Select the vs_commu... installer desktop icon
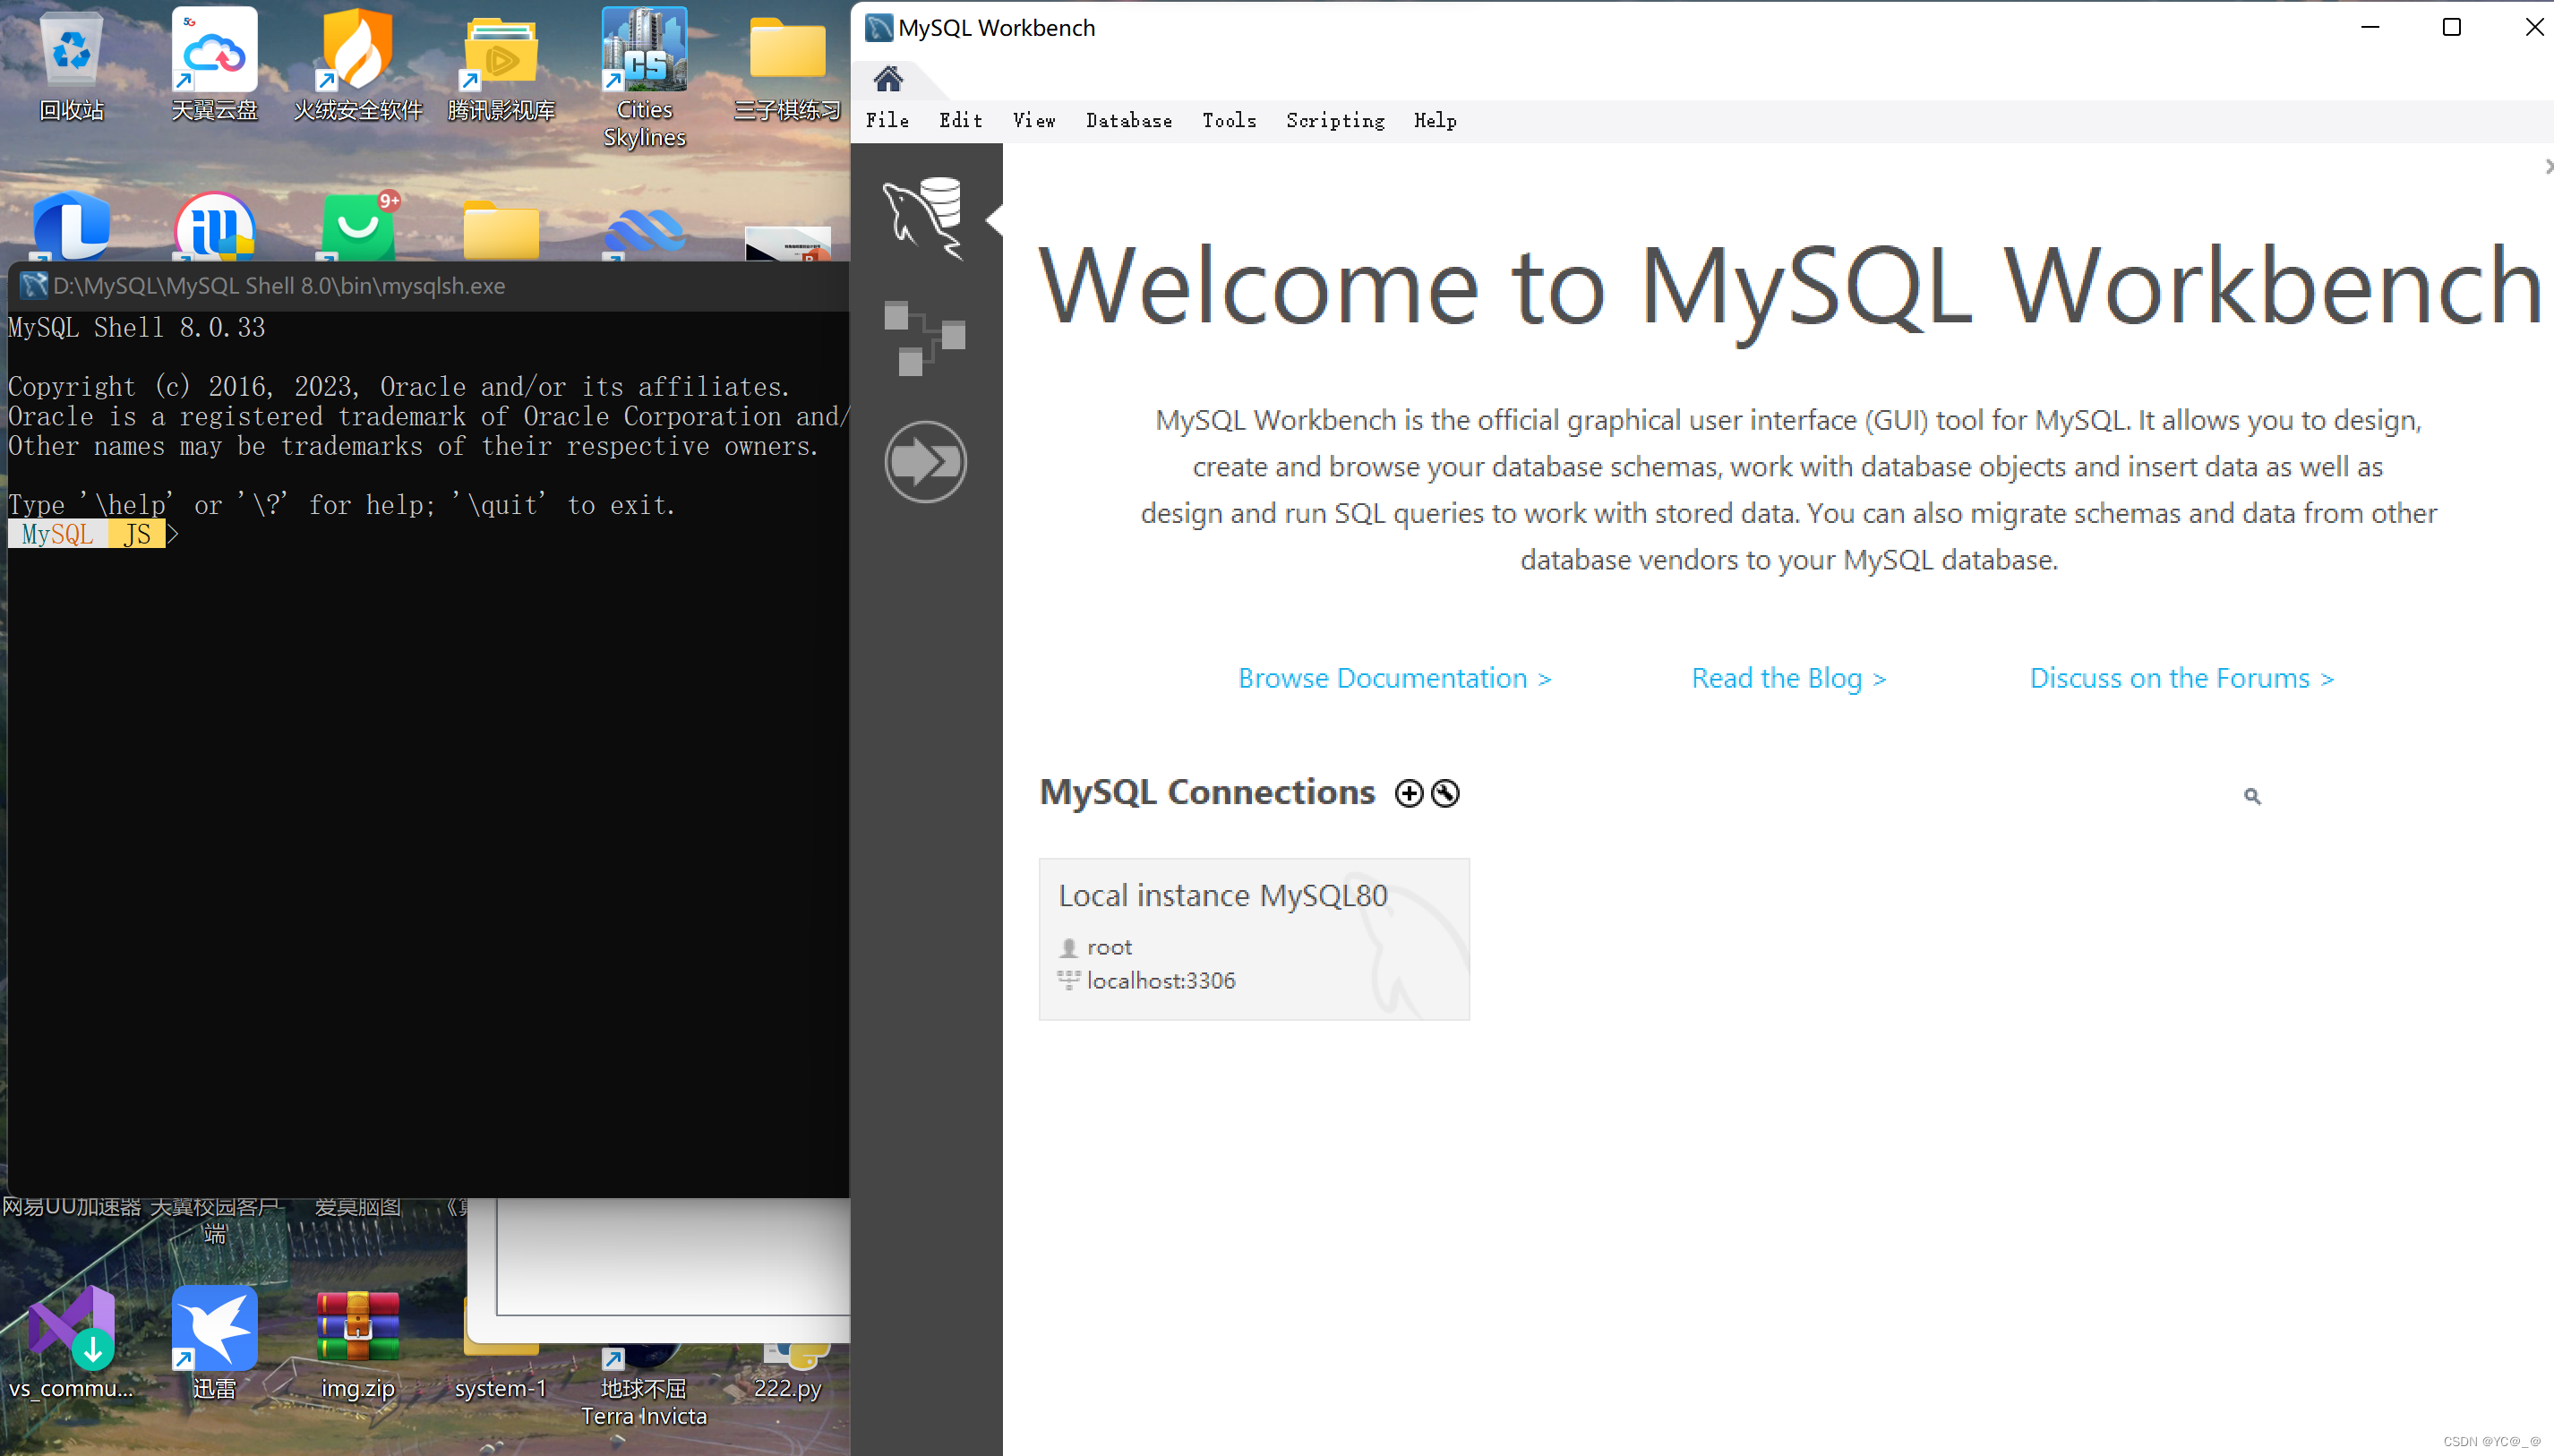This screenshot has width=2554, height=1456. 71,1343
